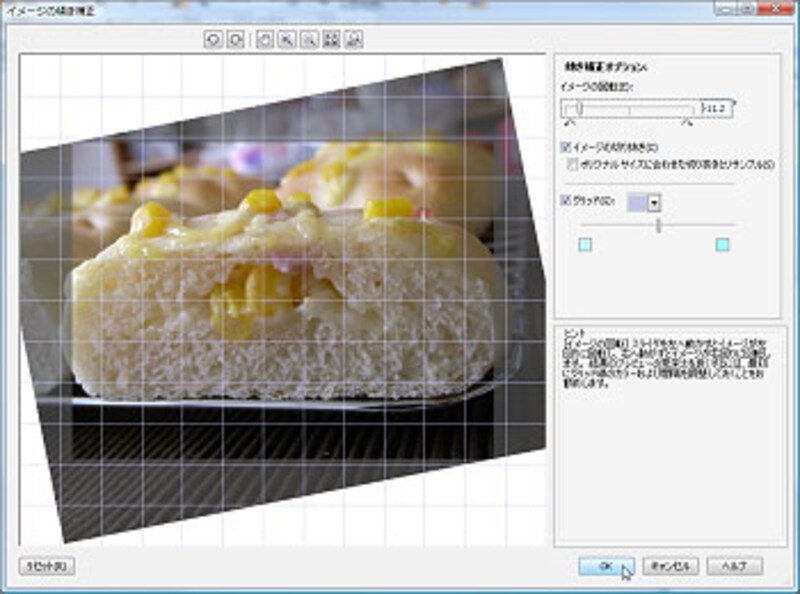Click the last toolbar icon for actual size

354,39
